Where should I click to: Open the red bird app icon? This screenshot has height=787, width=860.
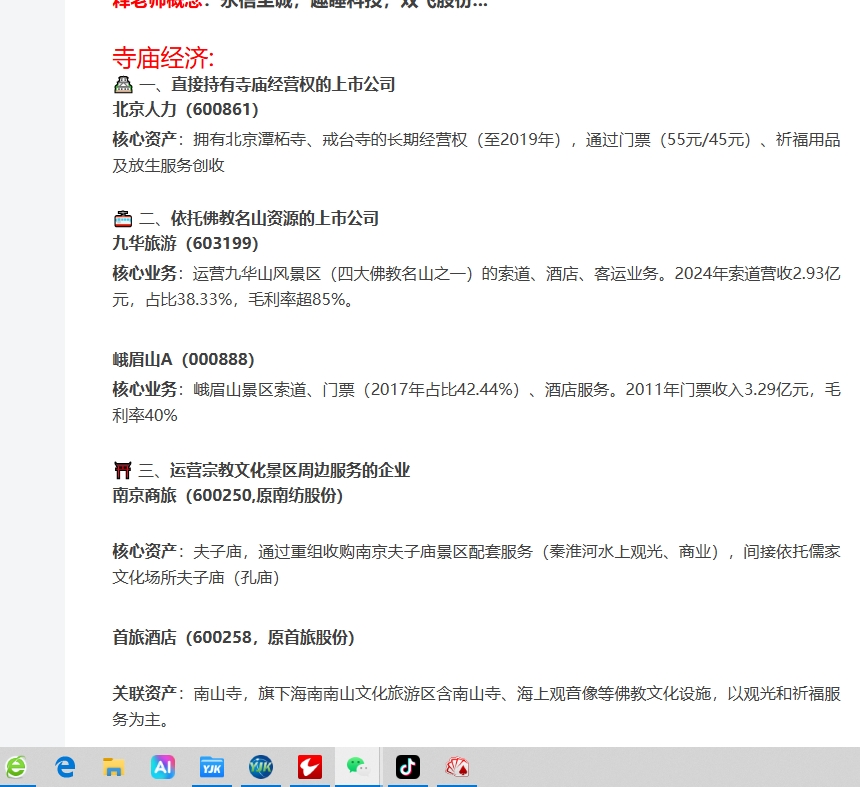tap(309, 767)
